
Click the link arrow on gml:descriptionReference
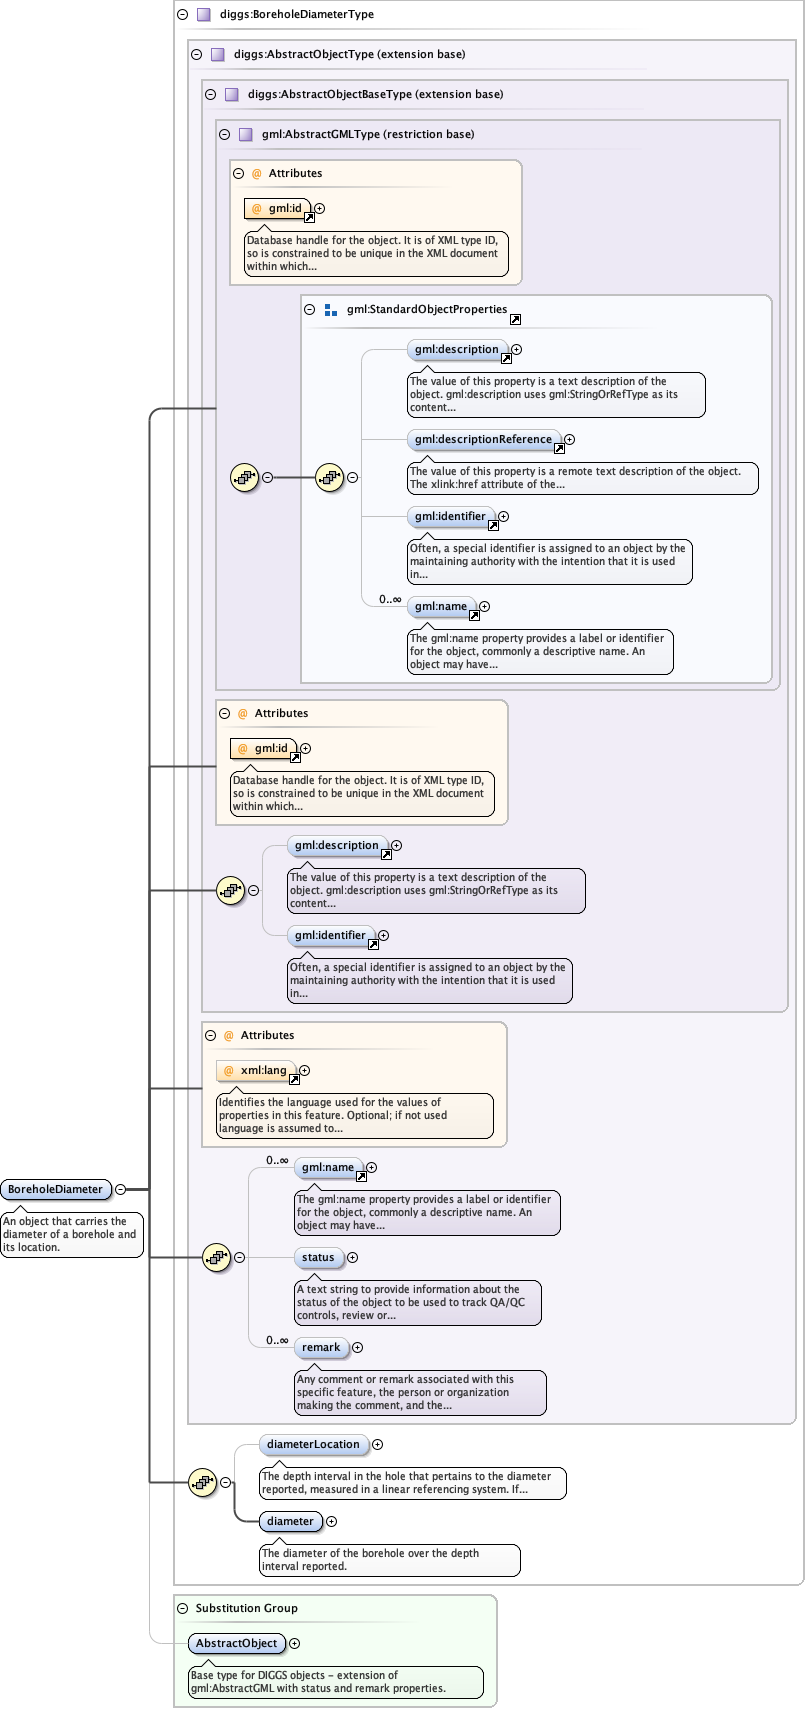click(559, 449)
